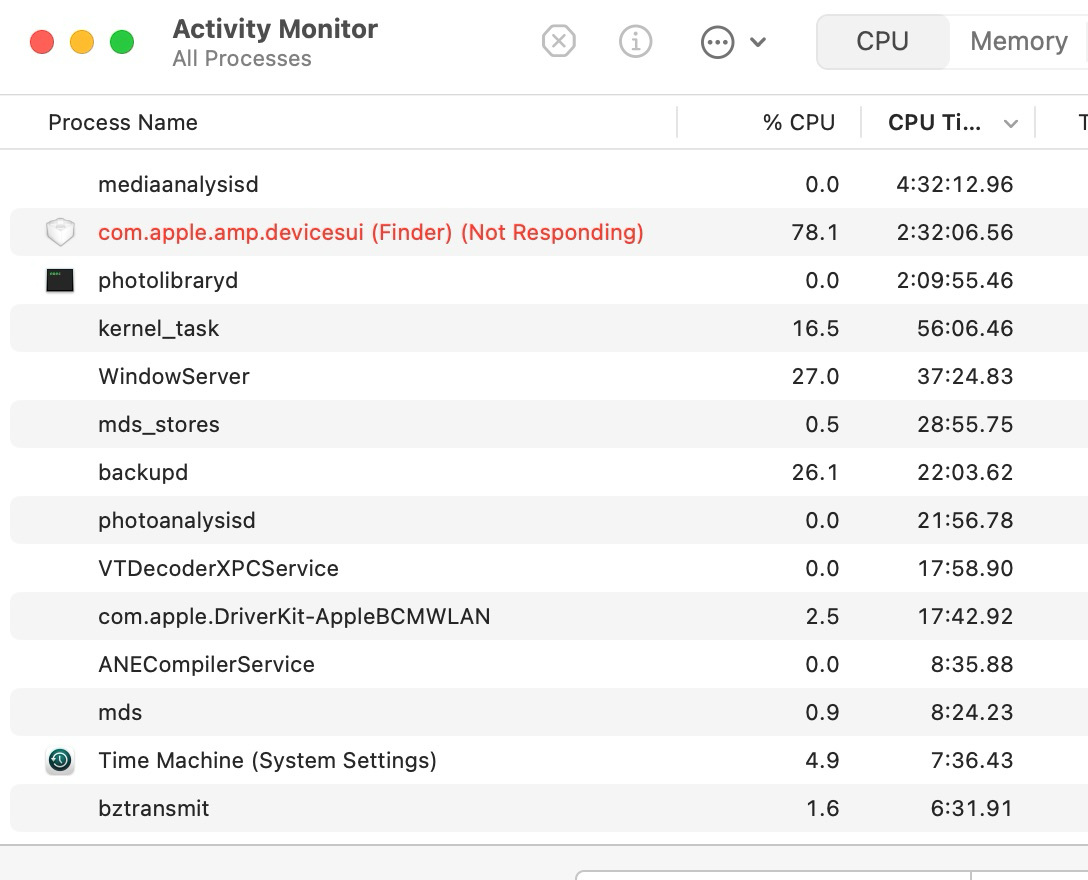
Task: Click the shield icon of com.apple.amp.devicesui
Action: click(x=60, y=232)
